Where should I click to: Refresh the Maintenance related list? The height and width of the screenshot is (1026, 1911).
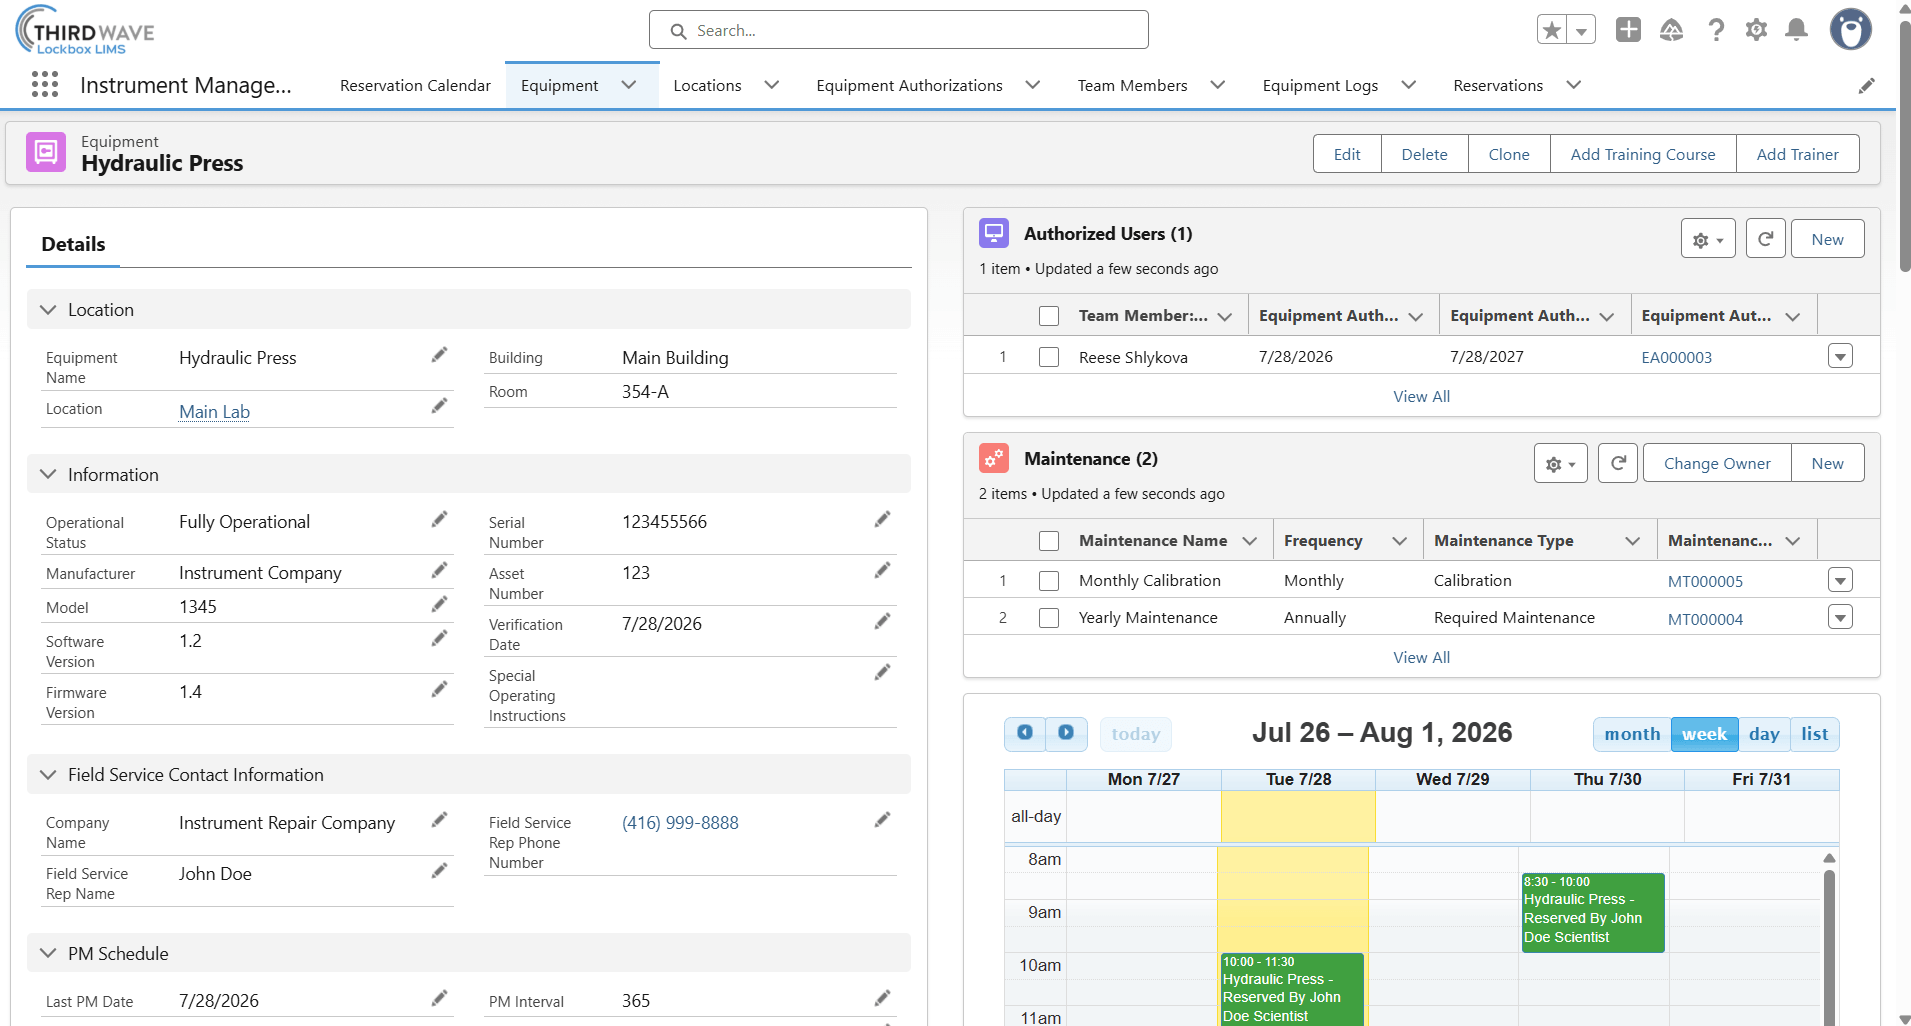[1618, 463]
